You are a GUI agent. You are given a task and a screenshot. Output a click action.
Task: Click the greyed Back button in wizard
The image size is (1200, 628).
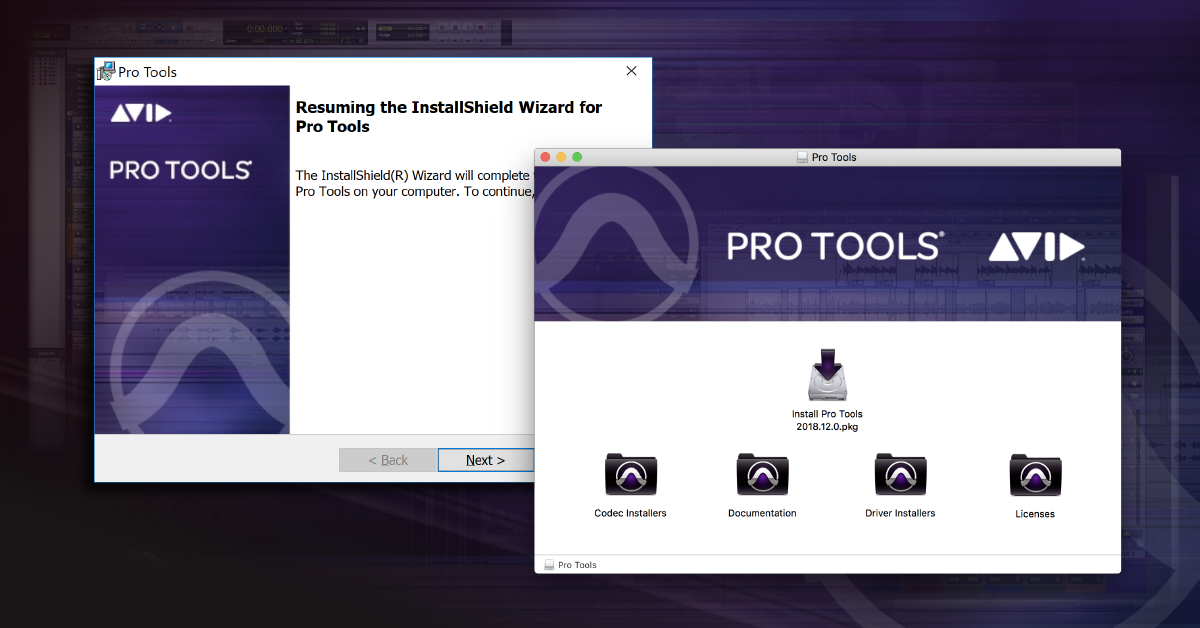click(x=388, y=460)
